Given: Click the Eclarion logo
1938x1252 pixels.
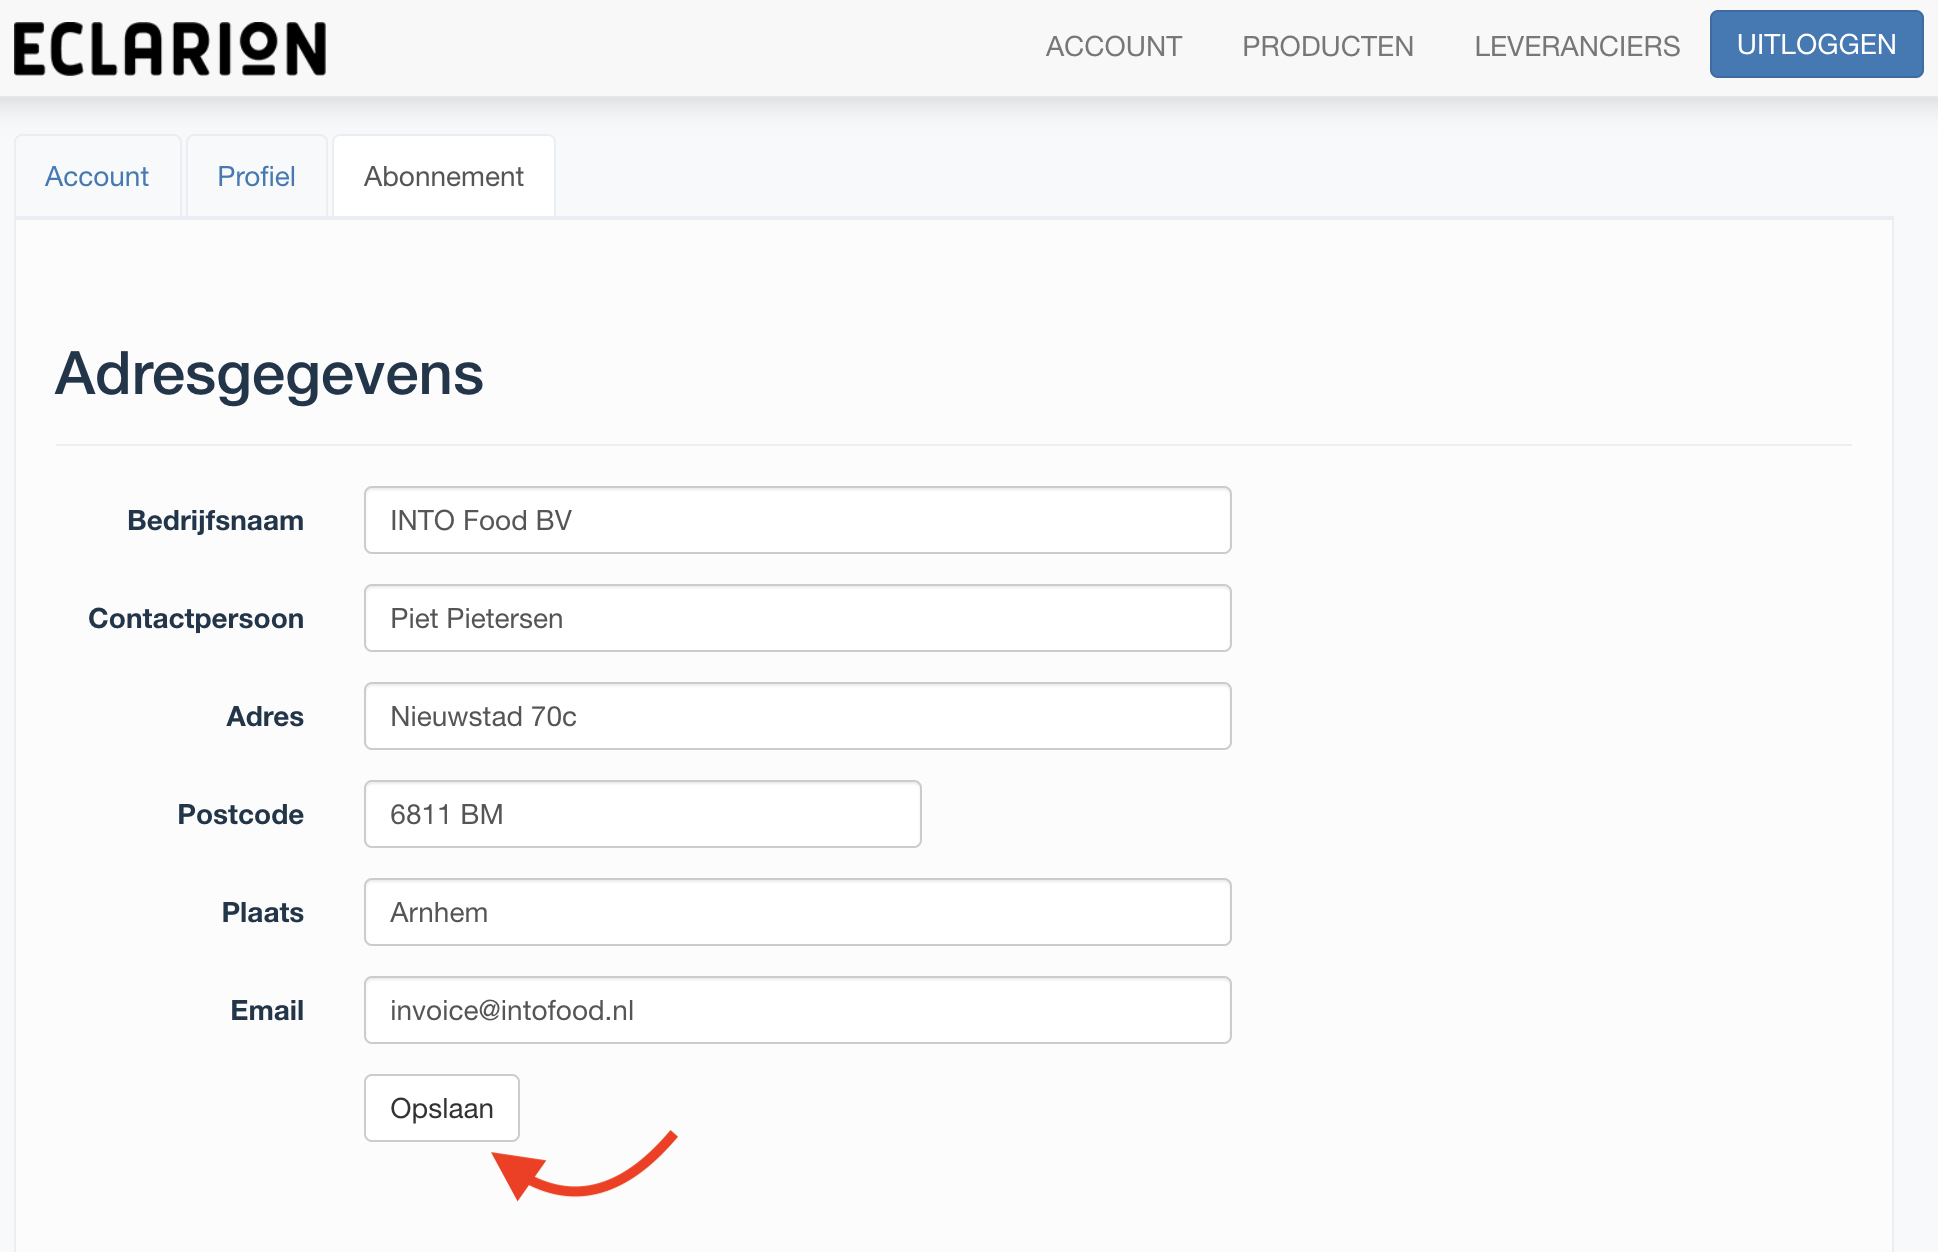Looking at the screenshot, I should [170, 49].
